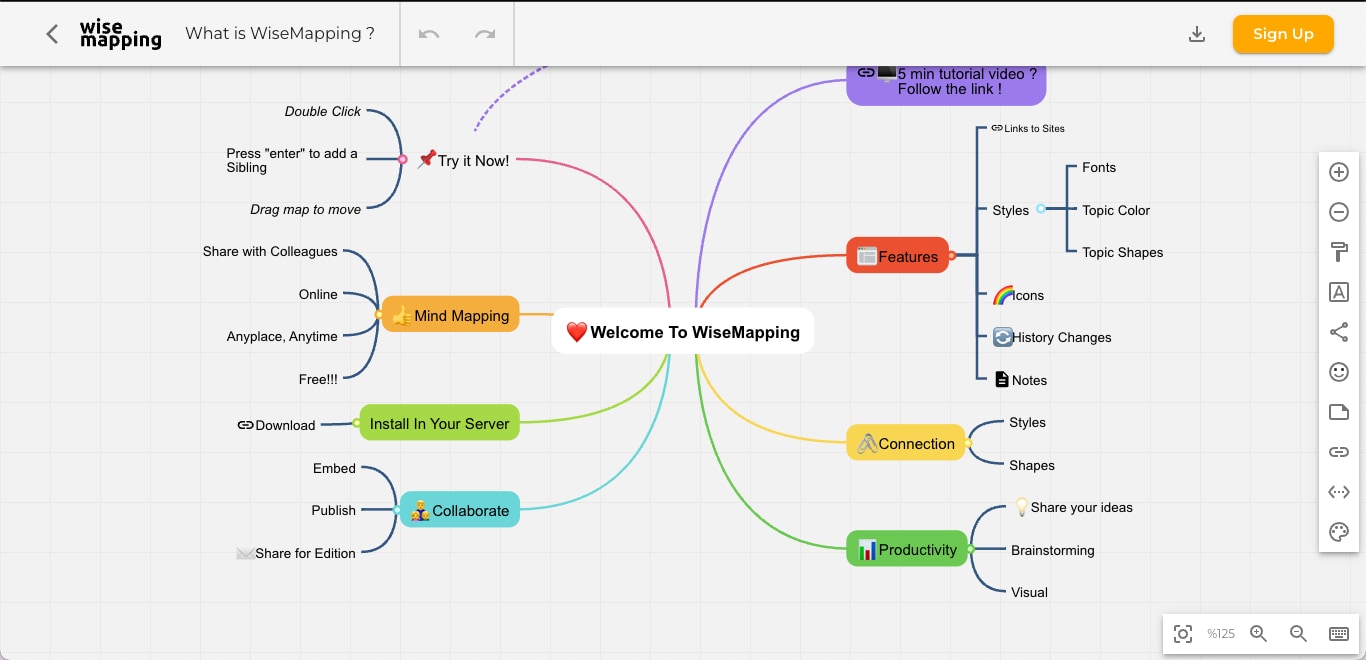The height and width of the screenshot is (660, 1366).
Task: Add a link to the topic
Action: (1339, 452)
